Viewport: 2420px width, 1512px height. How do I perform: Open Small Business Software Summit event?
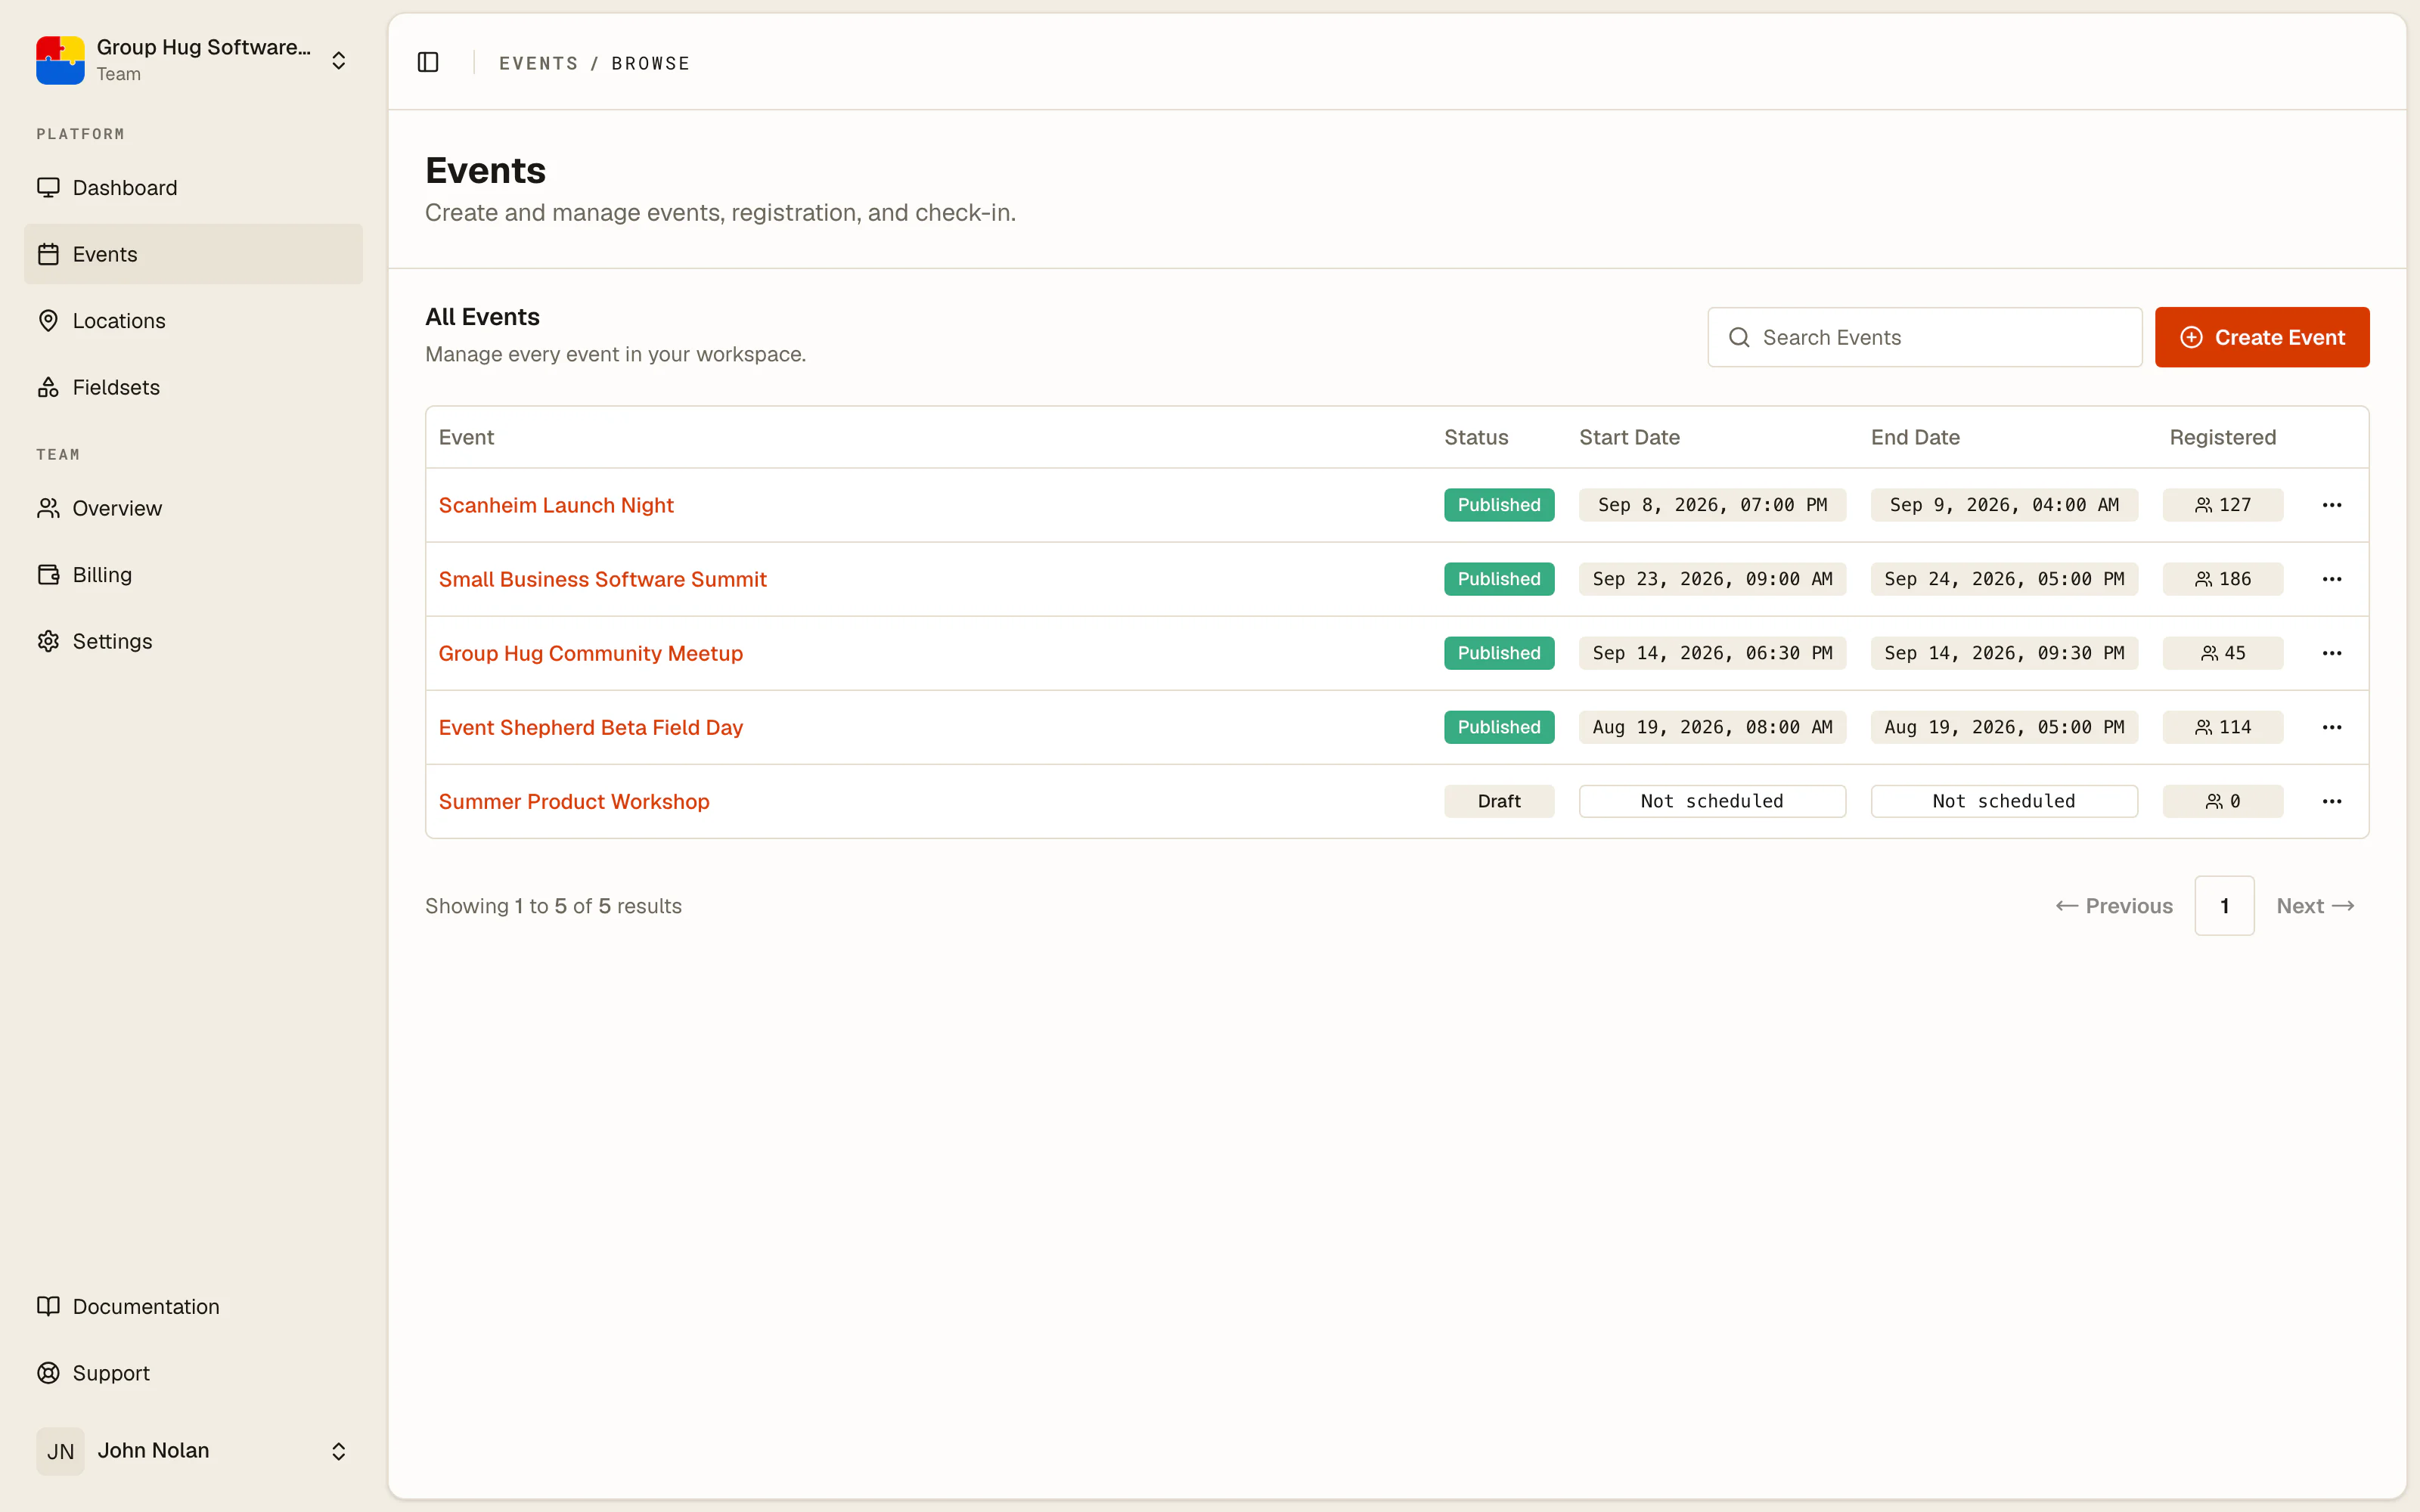(x=602, y=579)
